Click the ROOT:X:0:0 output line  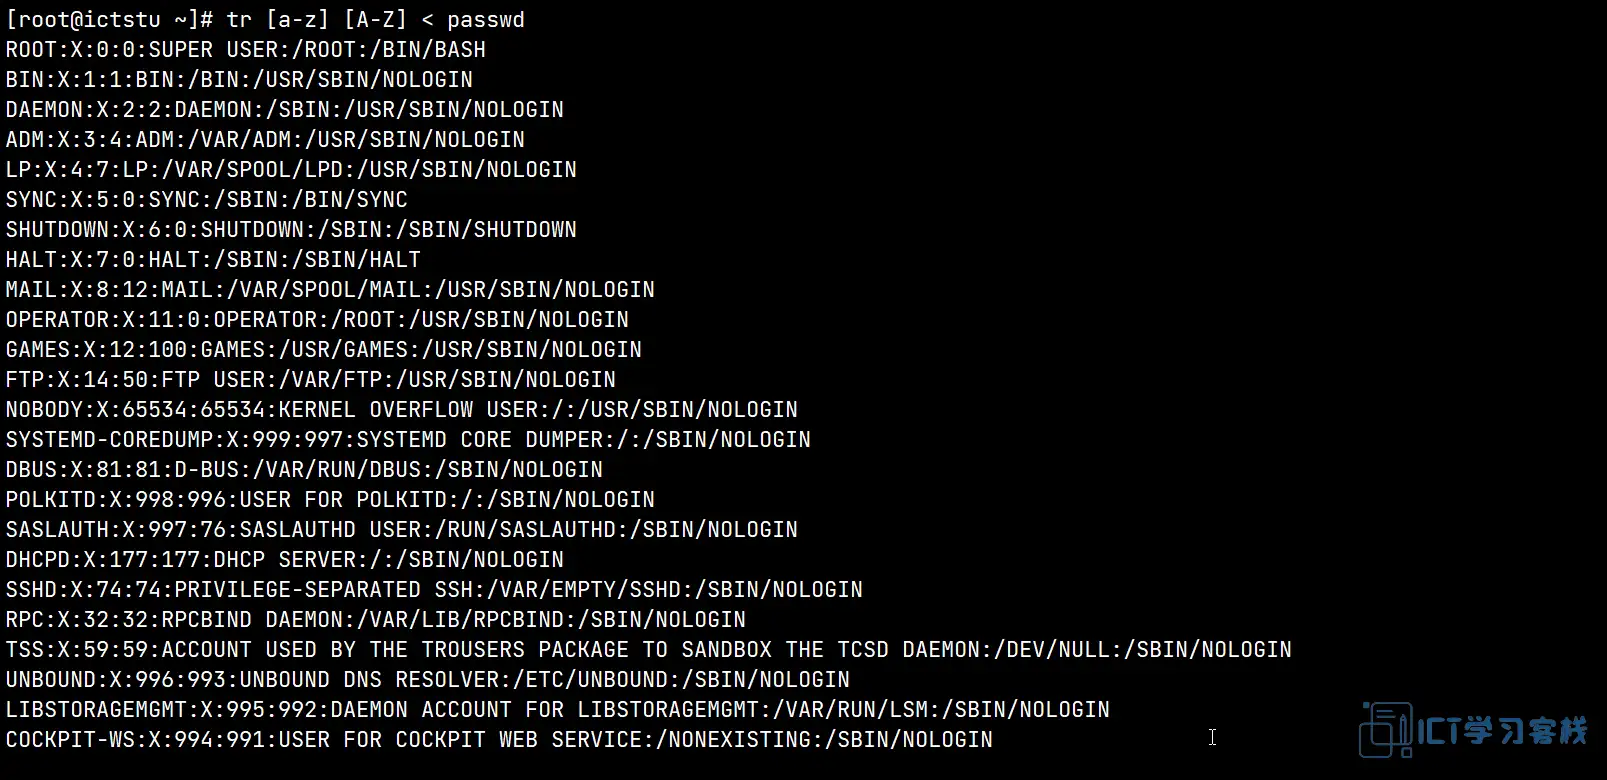tap(246, 50)
